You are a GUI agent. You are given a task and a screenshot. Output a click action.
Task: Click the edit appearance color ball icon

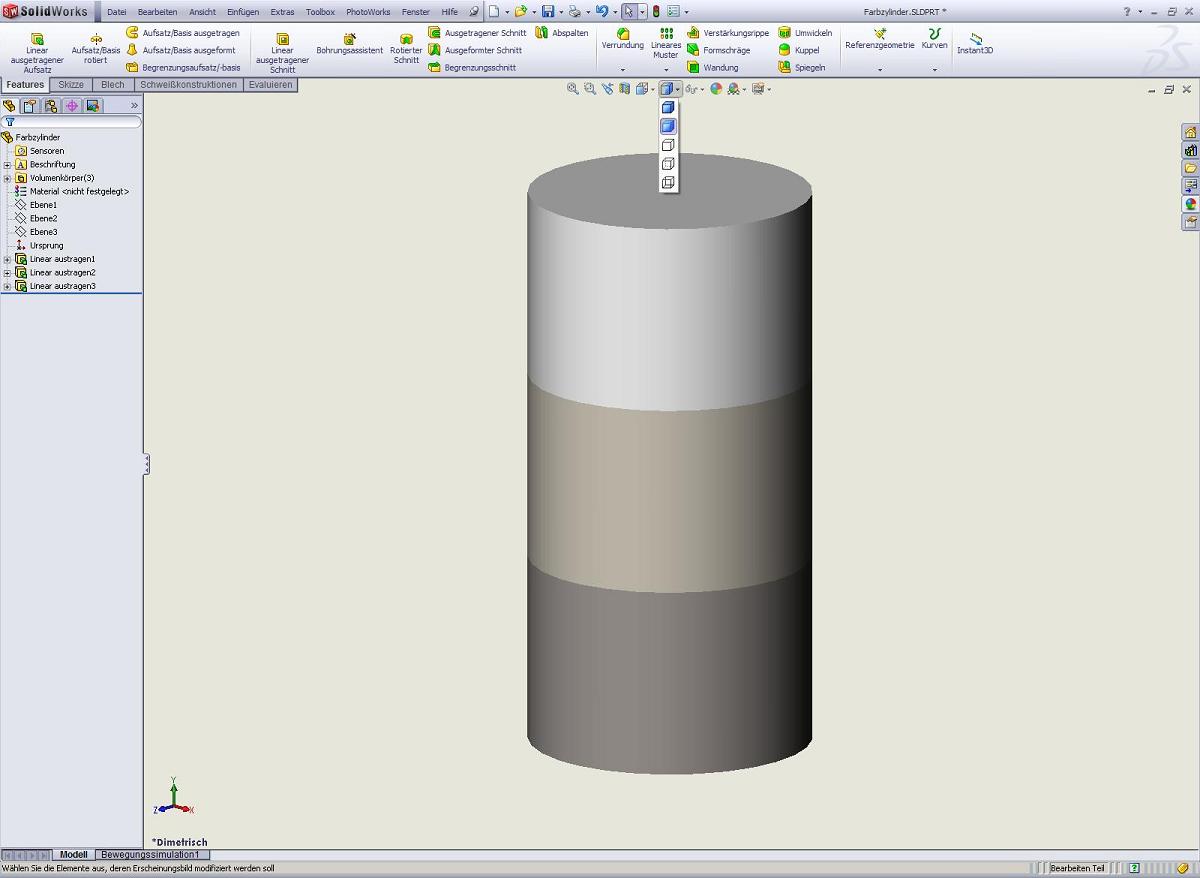click(x=716, y=89)
